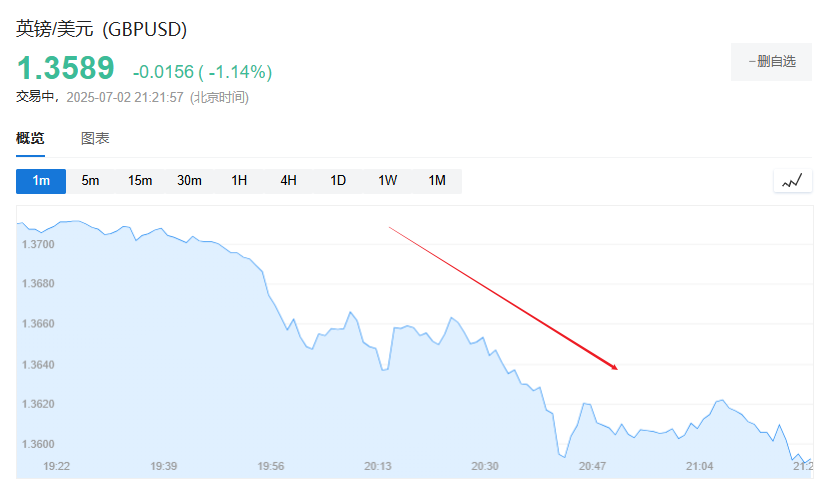Viewport: 815px width, 482px height.
Task: Pick the 4H timeframe button
Action: 288,181
